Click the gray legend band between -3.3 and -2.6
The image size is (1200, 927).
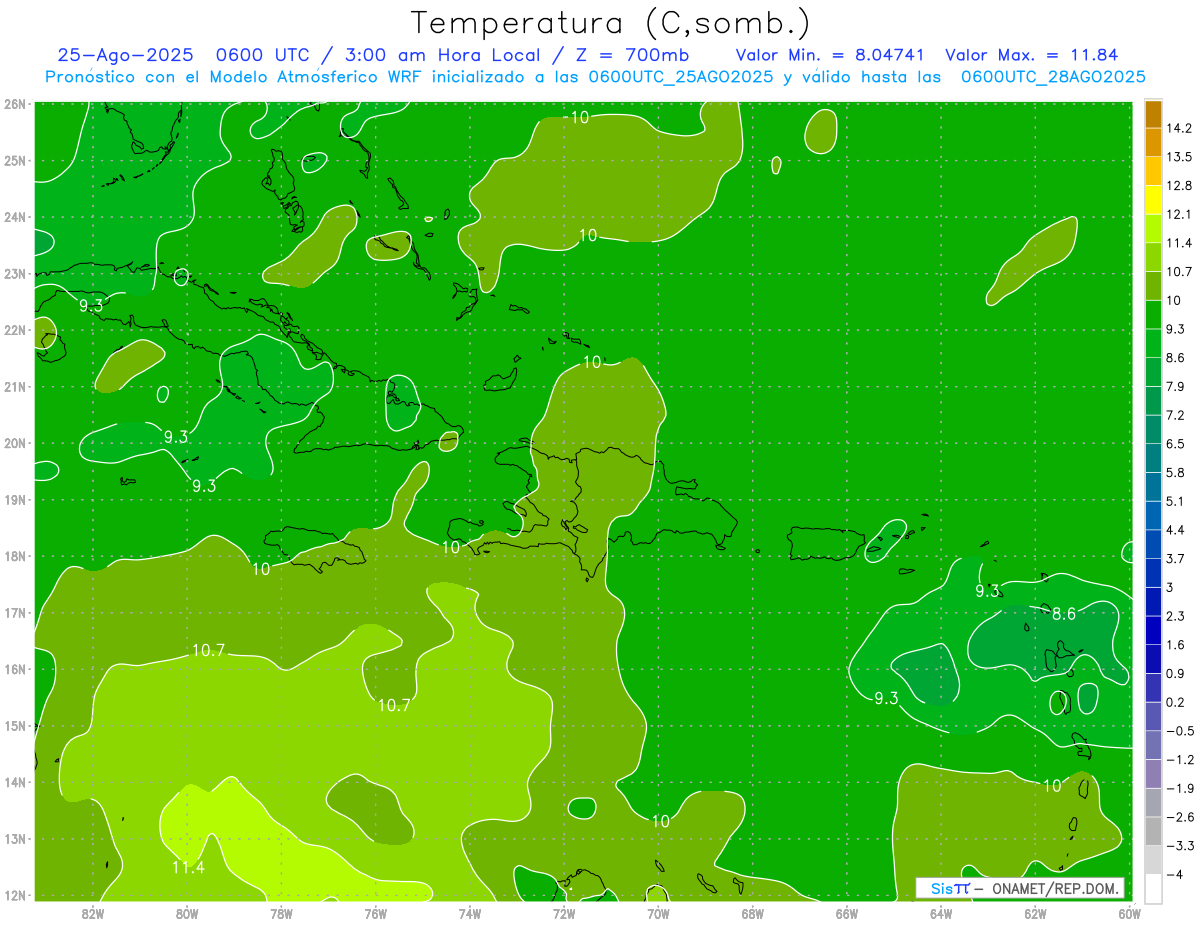1153,831
